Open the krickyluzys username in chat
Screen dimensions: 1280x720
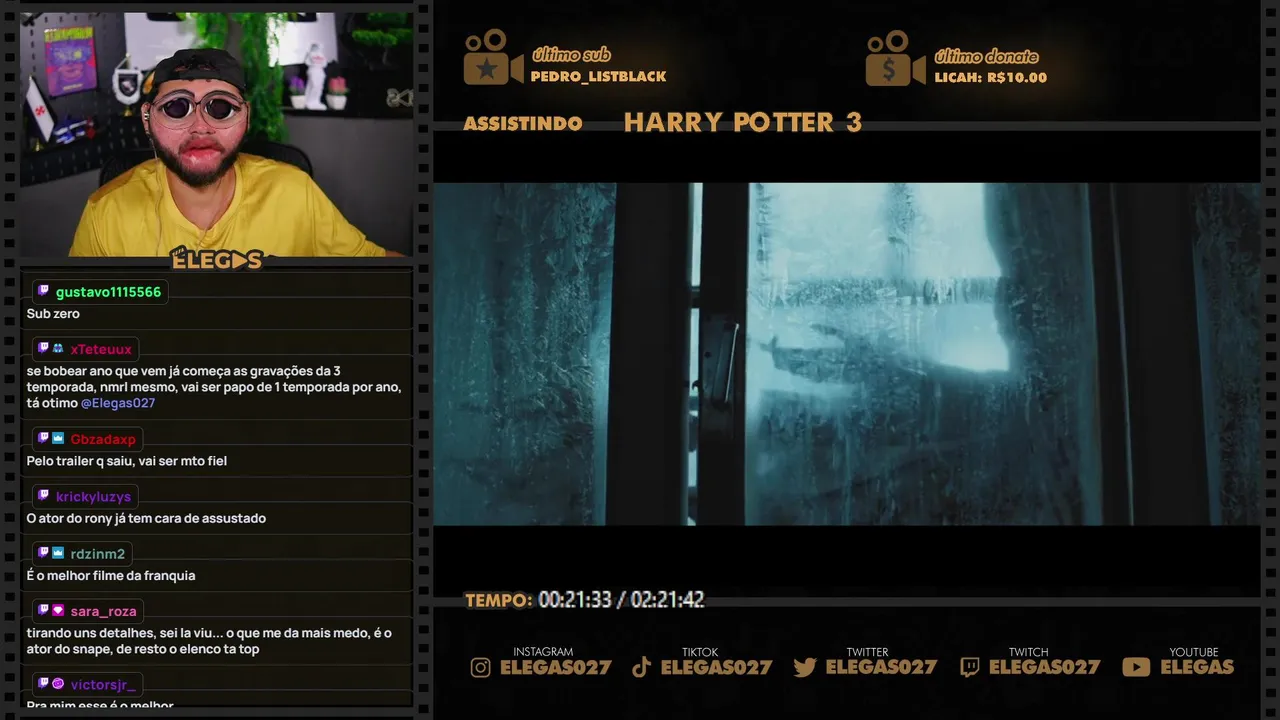click(x=93, y=497)
